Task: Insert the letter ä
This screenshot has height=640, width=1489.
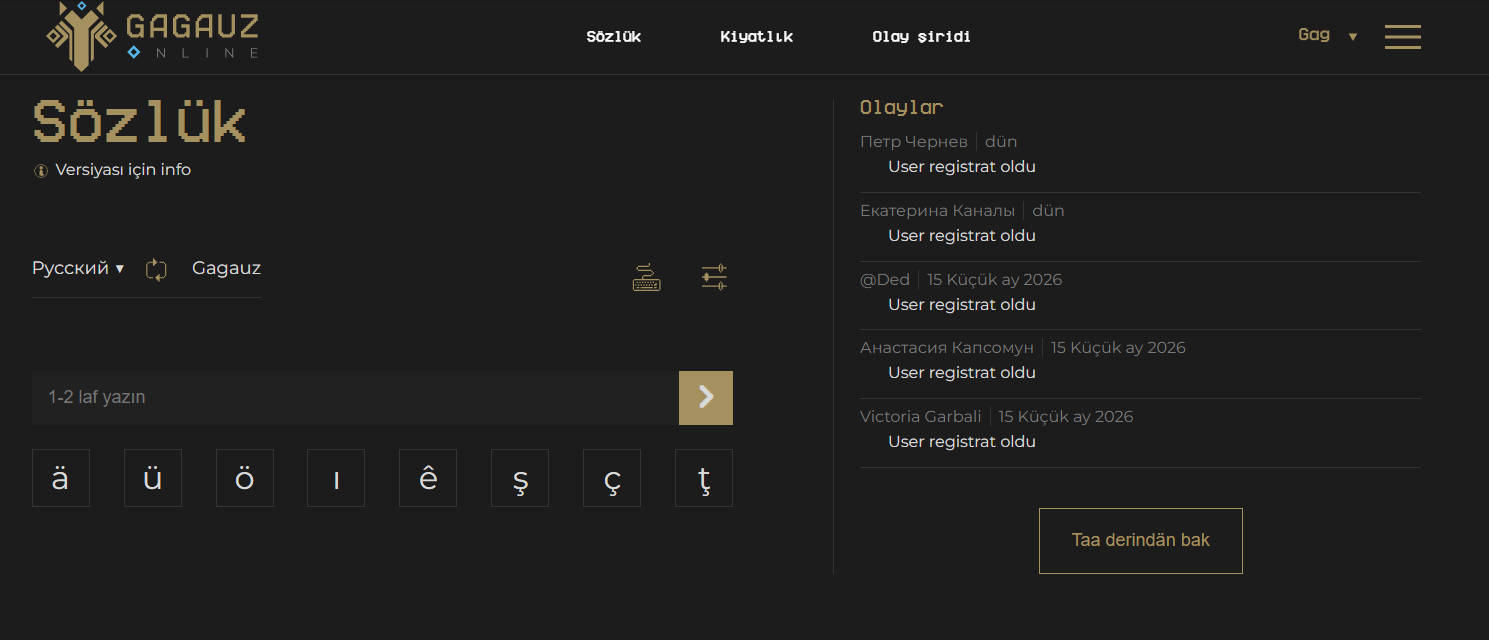Action: (61, 478)
